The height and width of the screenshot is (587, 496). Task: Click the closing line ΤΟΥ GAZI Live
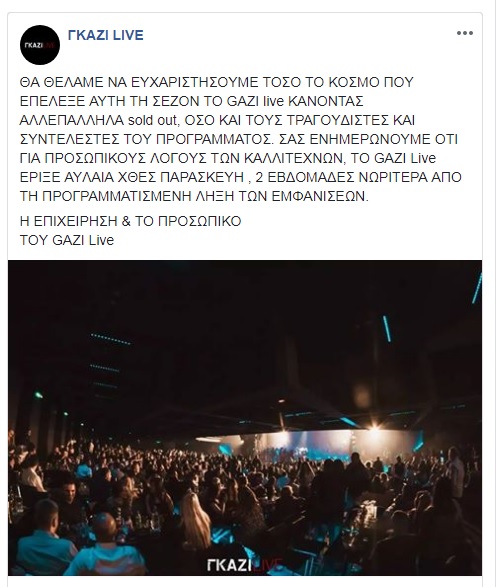coord(67,240)
